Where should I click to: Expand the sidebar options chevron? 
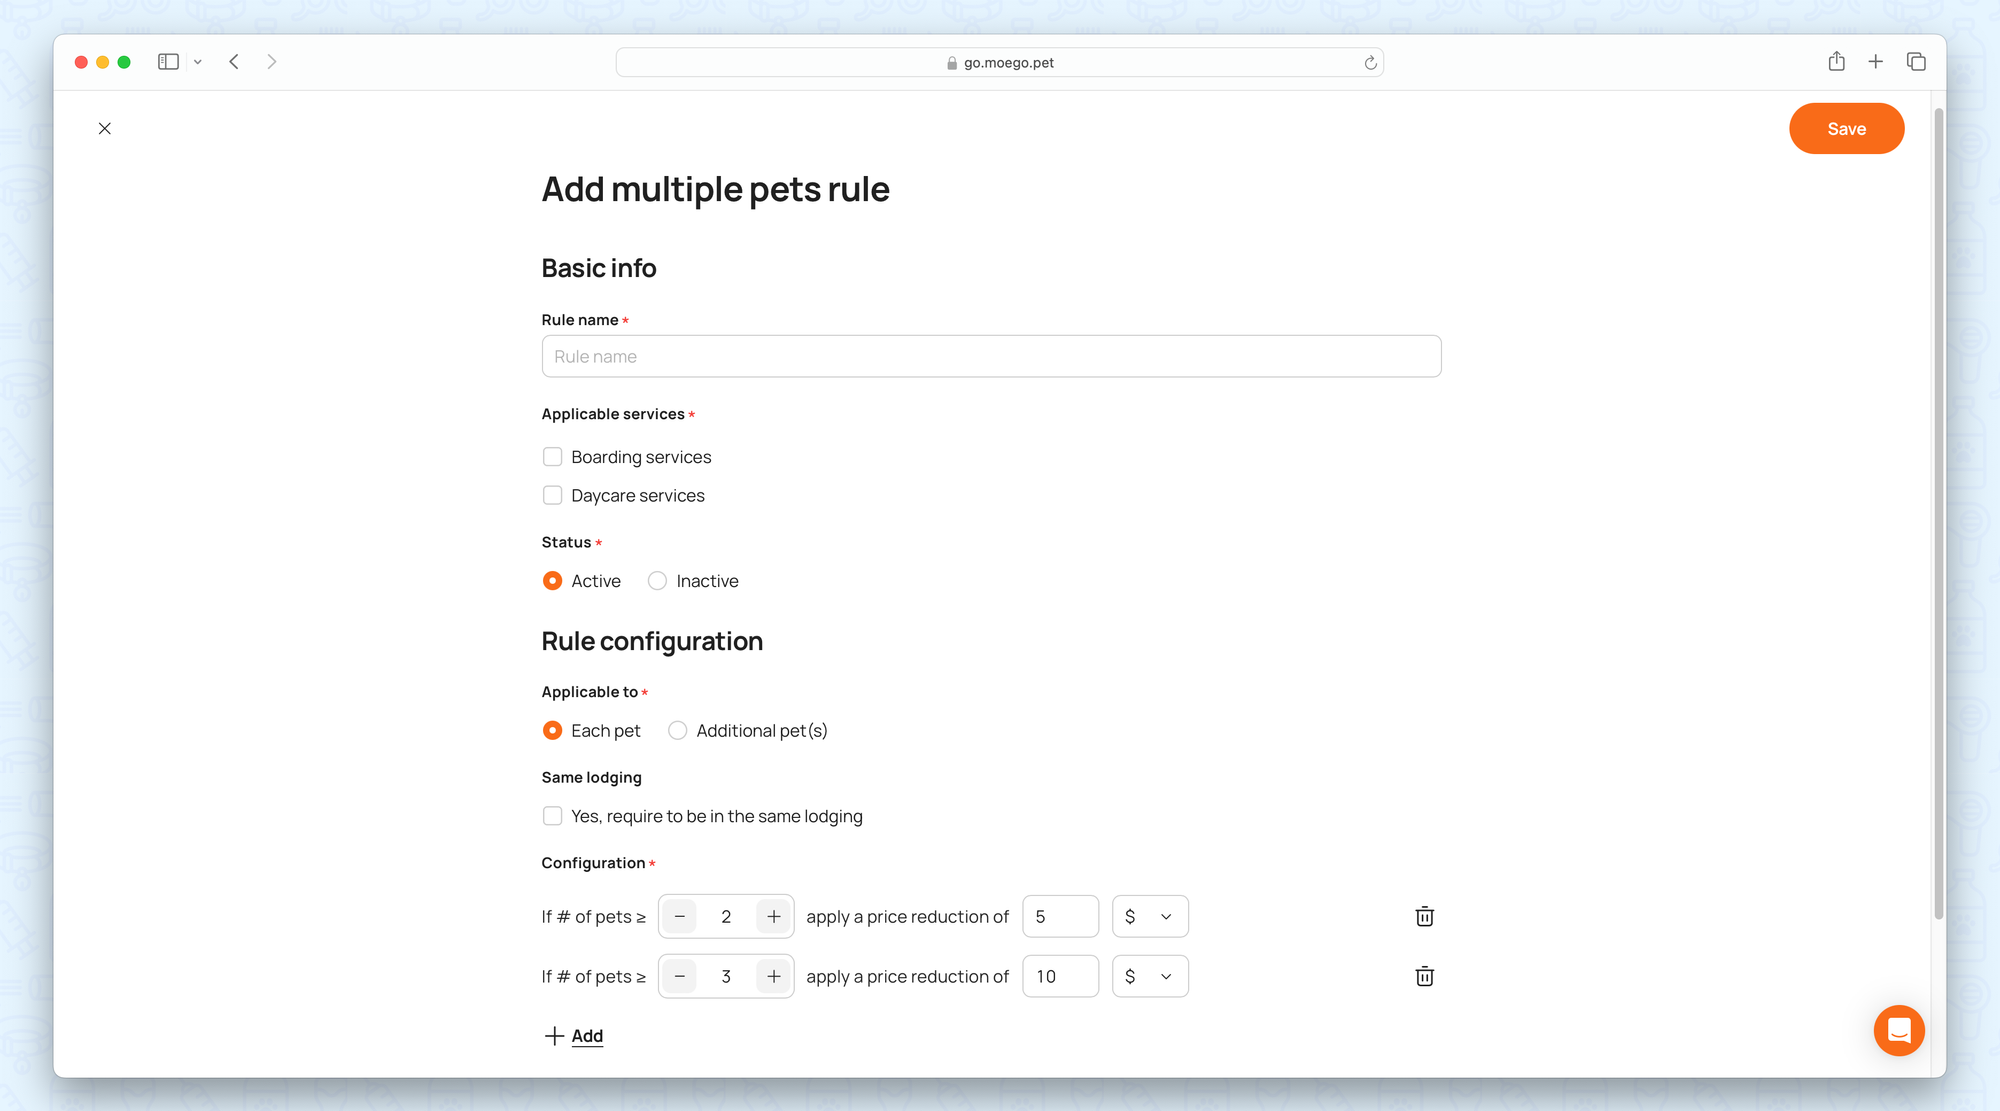pos(198,62)
